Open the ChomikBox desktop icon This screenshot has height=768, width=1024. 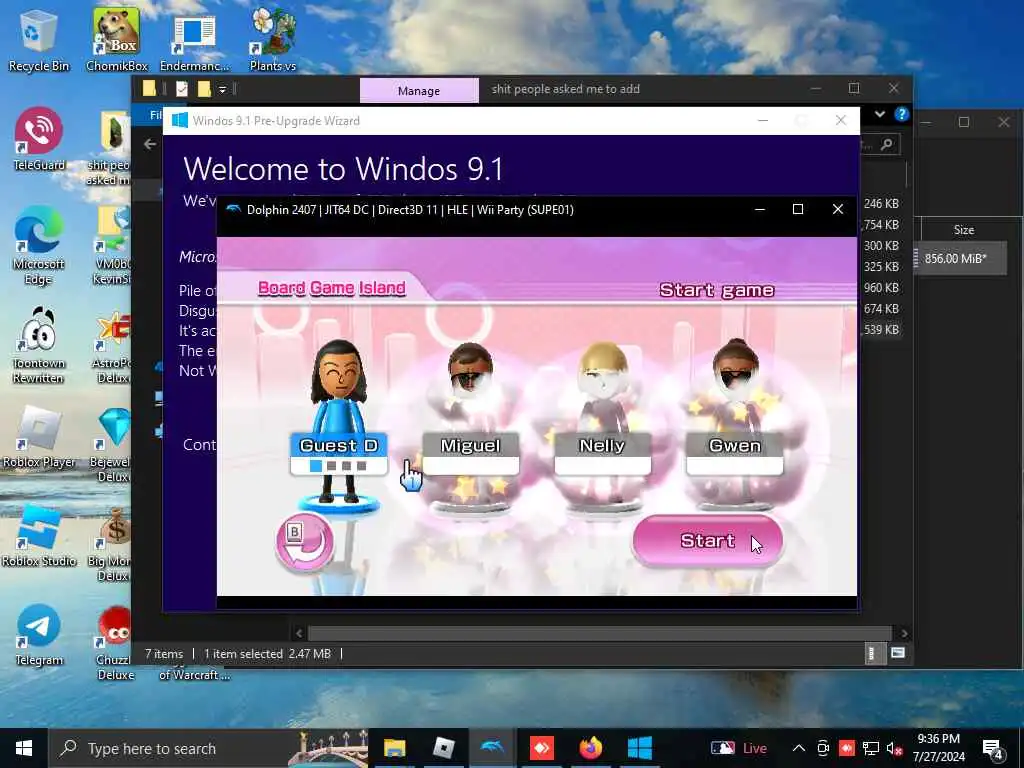[x=117, y=40]
